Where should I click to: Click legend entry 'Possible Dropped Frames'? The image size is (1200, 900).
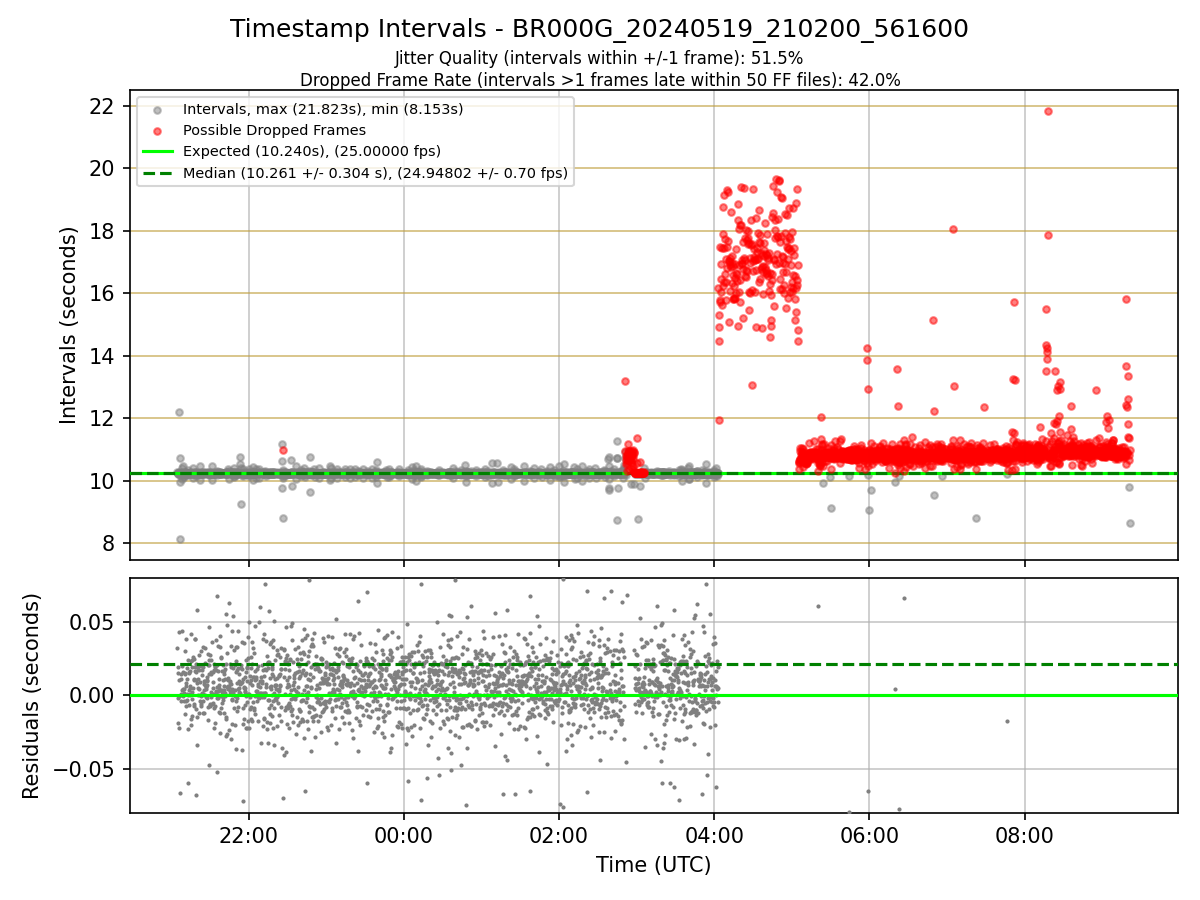pos(274,130)
